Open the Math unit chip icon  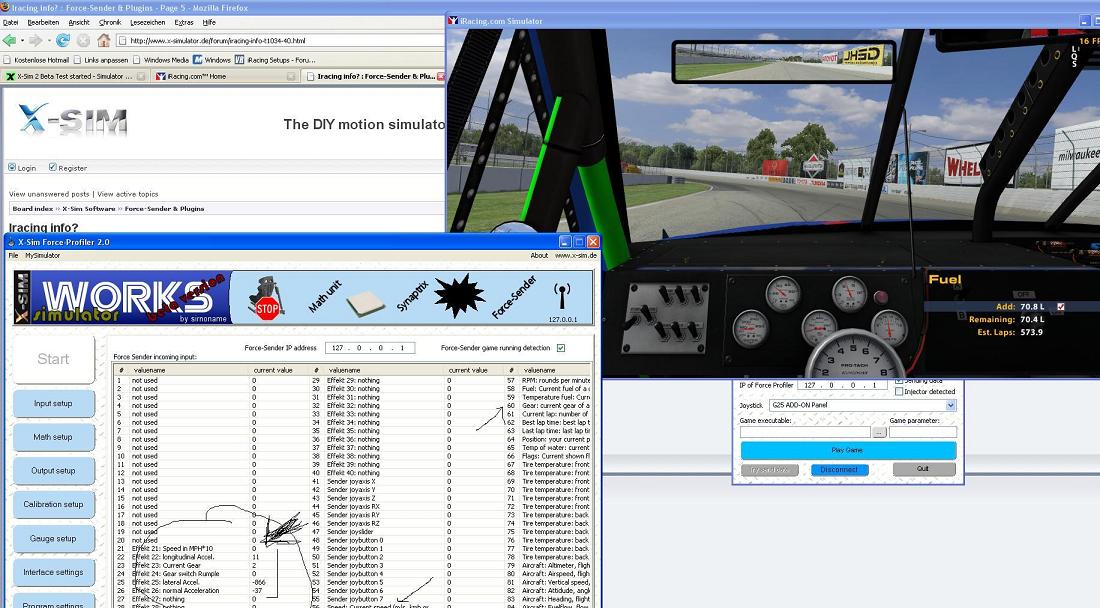pyautogui.click(x=365, y=304)
